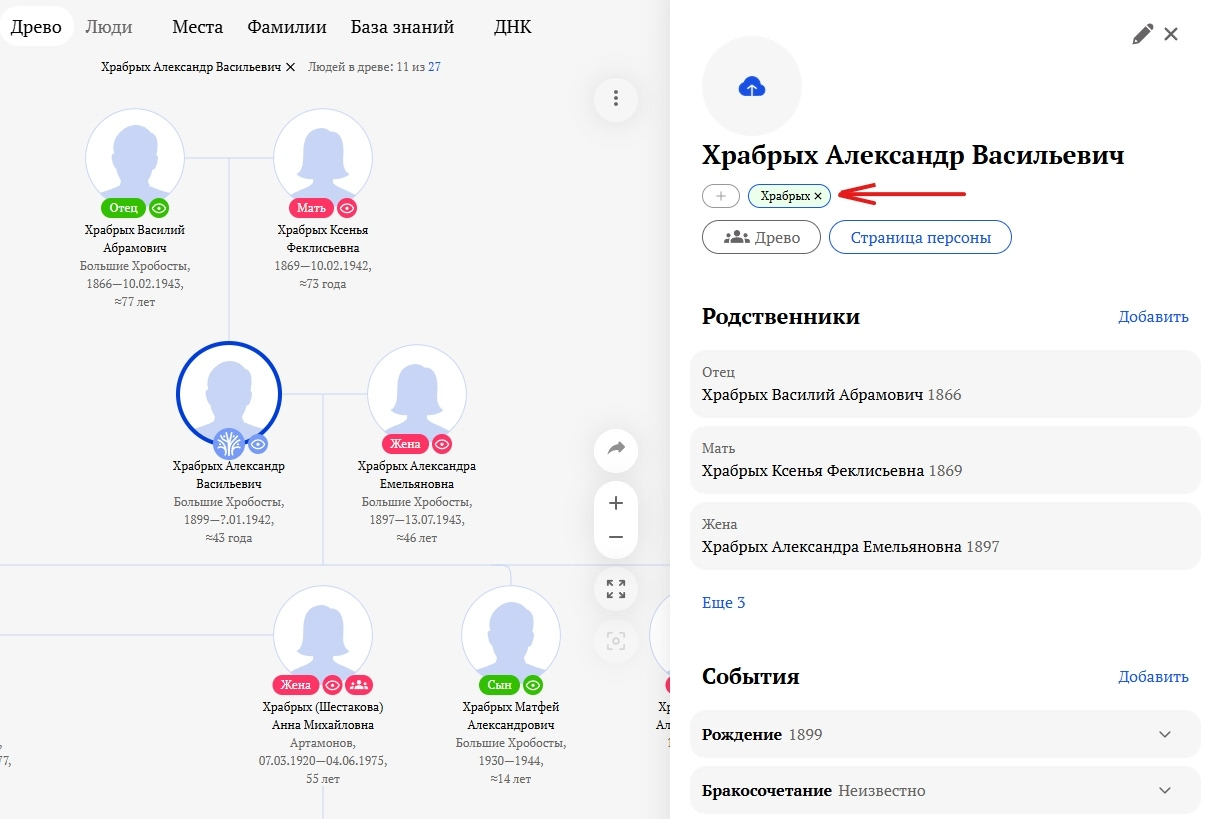Click the cloud upload photo icon

point(751,87)
